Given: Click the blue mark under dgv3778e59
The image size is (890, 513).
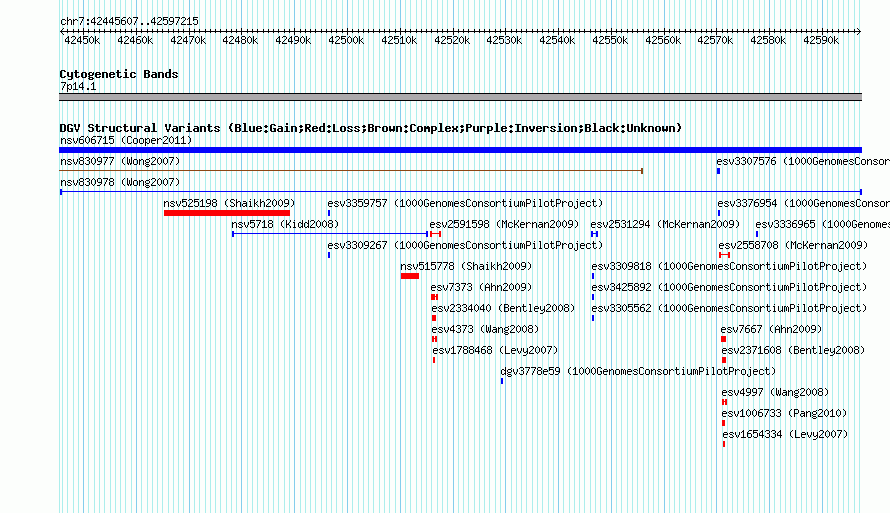Looking at the screenshot, I should pyautogui.click(x=502, y=381).
